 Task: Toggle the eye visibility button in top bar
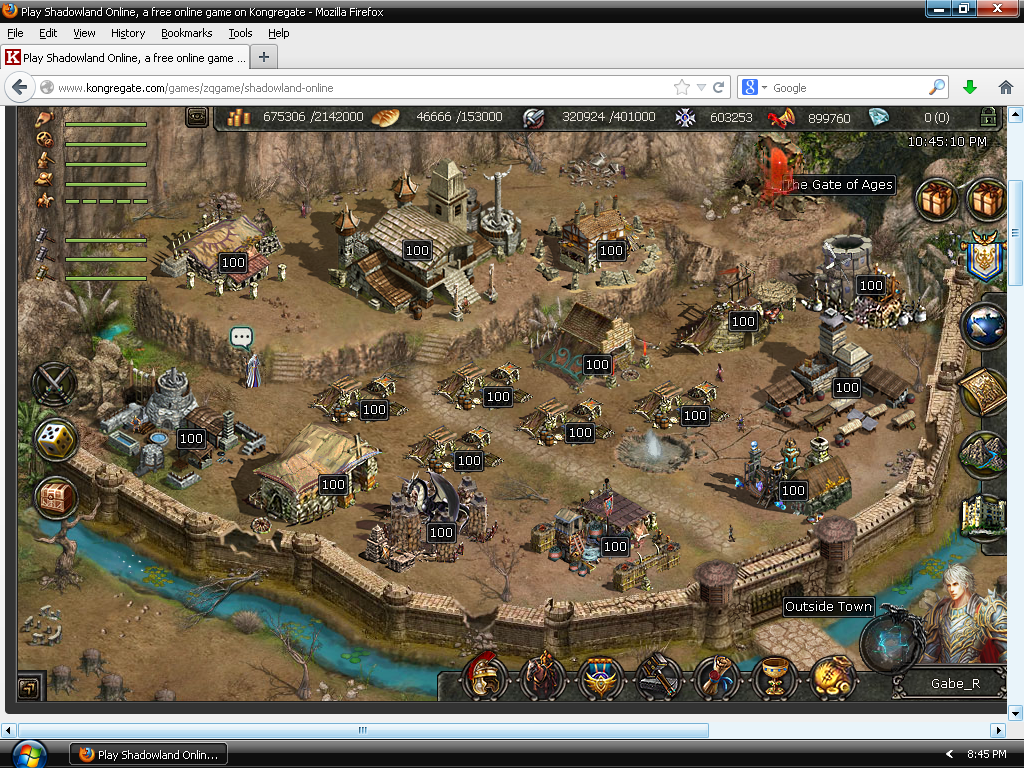197,117
